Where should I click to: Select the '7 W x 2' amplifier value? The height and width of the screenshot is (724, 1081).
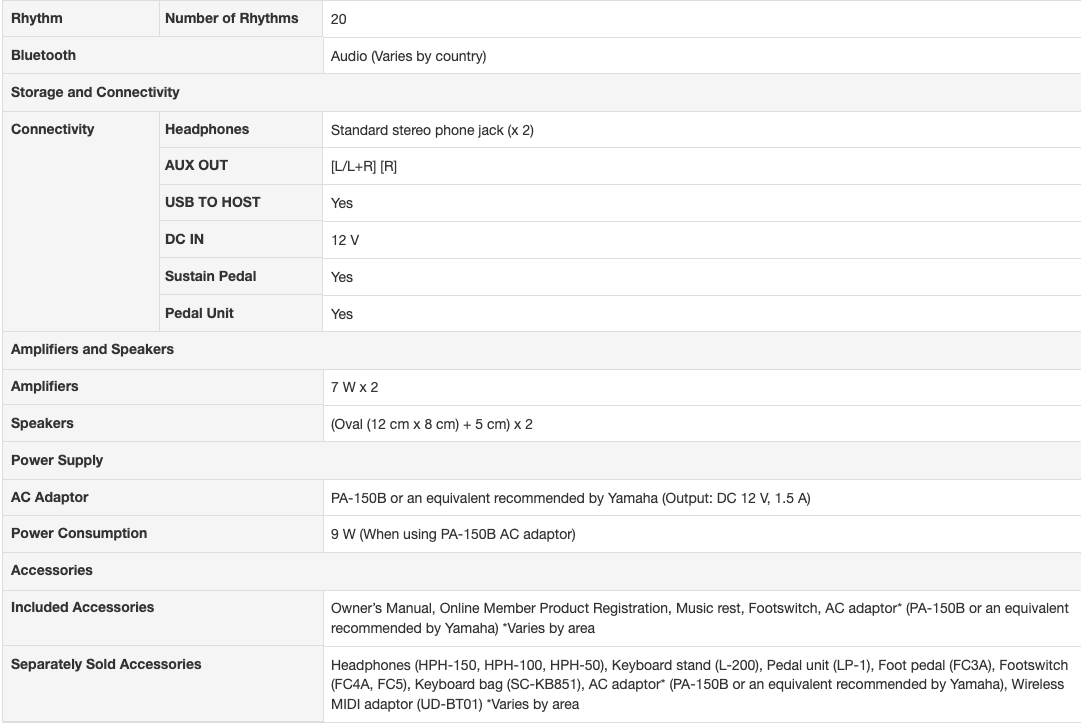tap(354, 387)
